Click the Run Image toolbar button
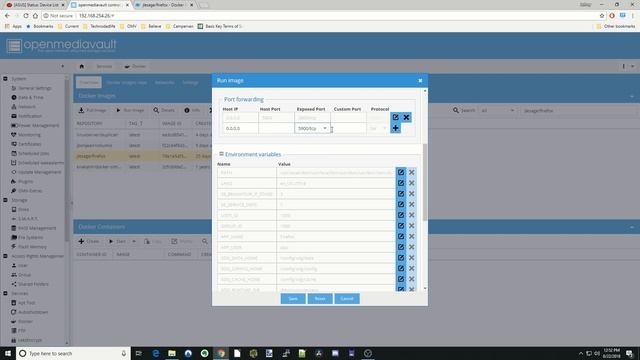 coord(131,110)
